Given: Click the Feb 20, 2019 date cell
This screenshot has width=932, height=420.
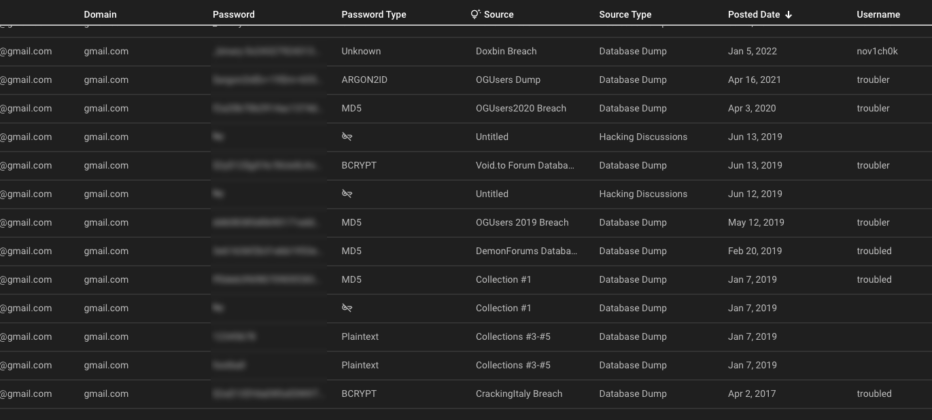Looking at the screenshot, I should 754,251.
